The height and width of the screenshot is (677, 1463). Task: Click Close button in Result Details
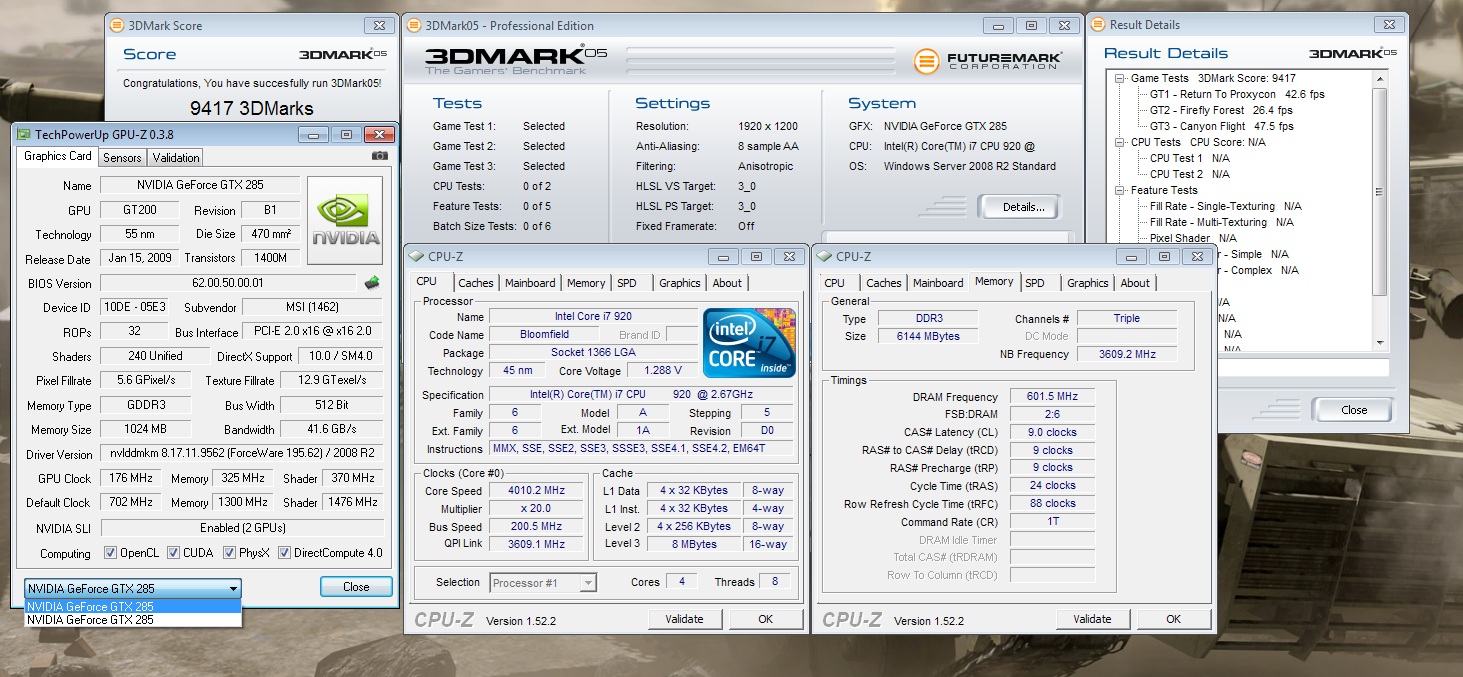1354,410
